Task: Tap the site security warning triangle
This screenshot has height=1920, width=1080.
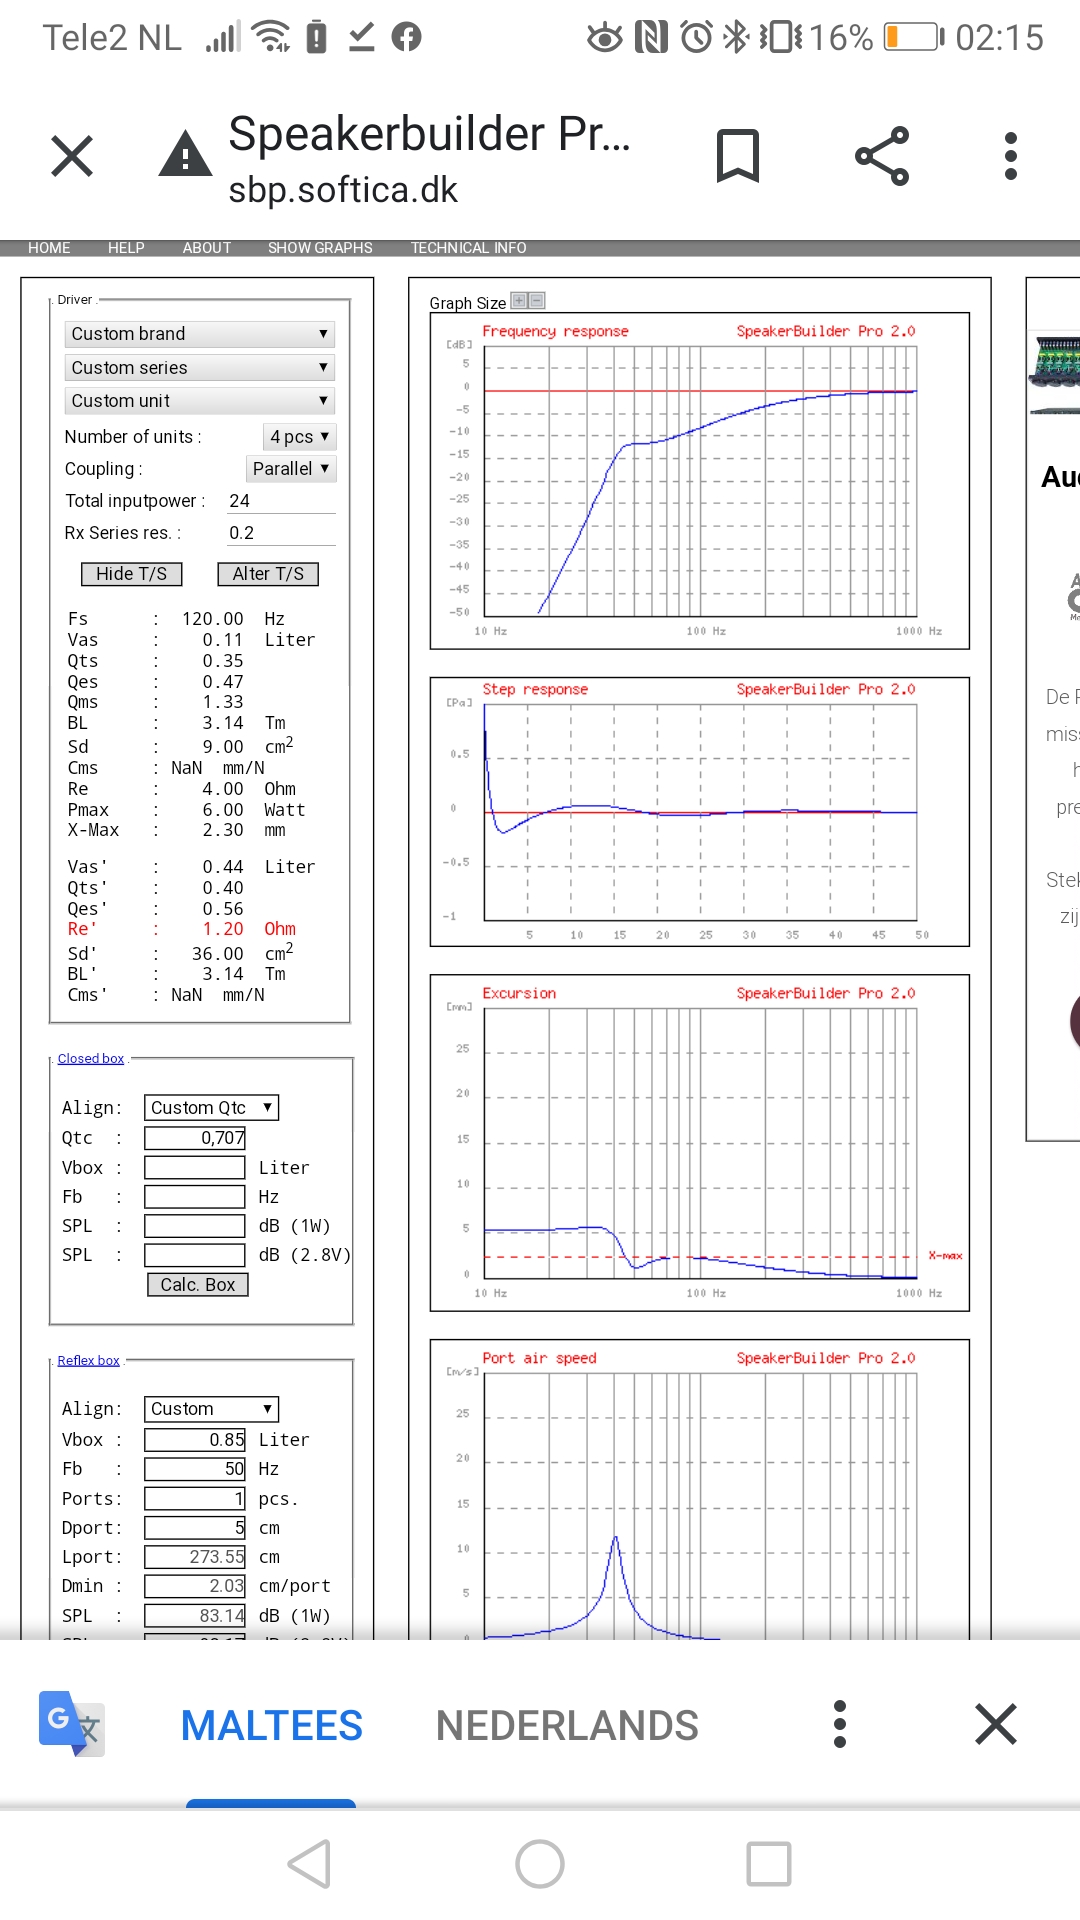Action: tap(185, 155)
